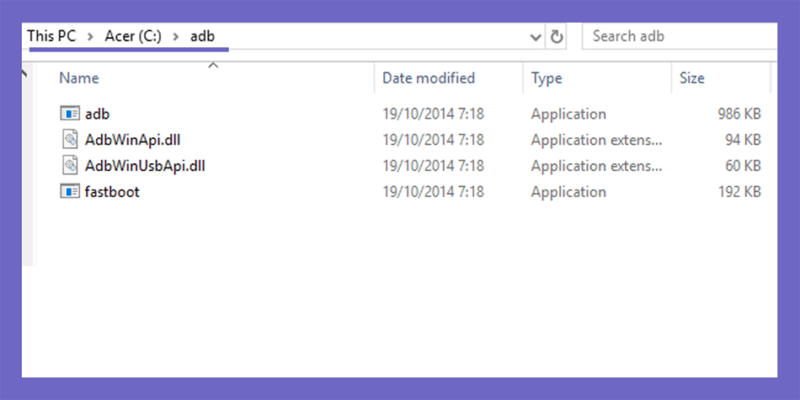Select the file named adb

97,114
